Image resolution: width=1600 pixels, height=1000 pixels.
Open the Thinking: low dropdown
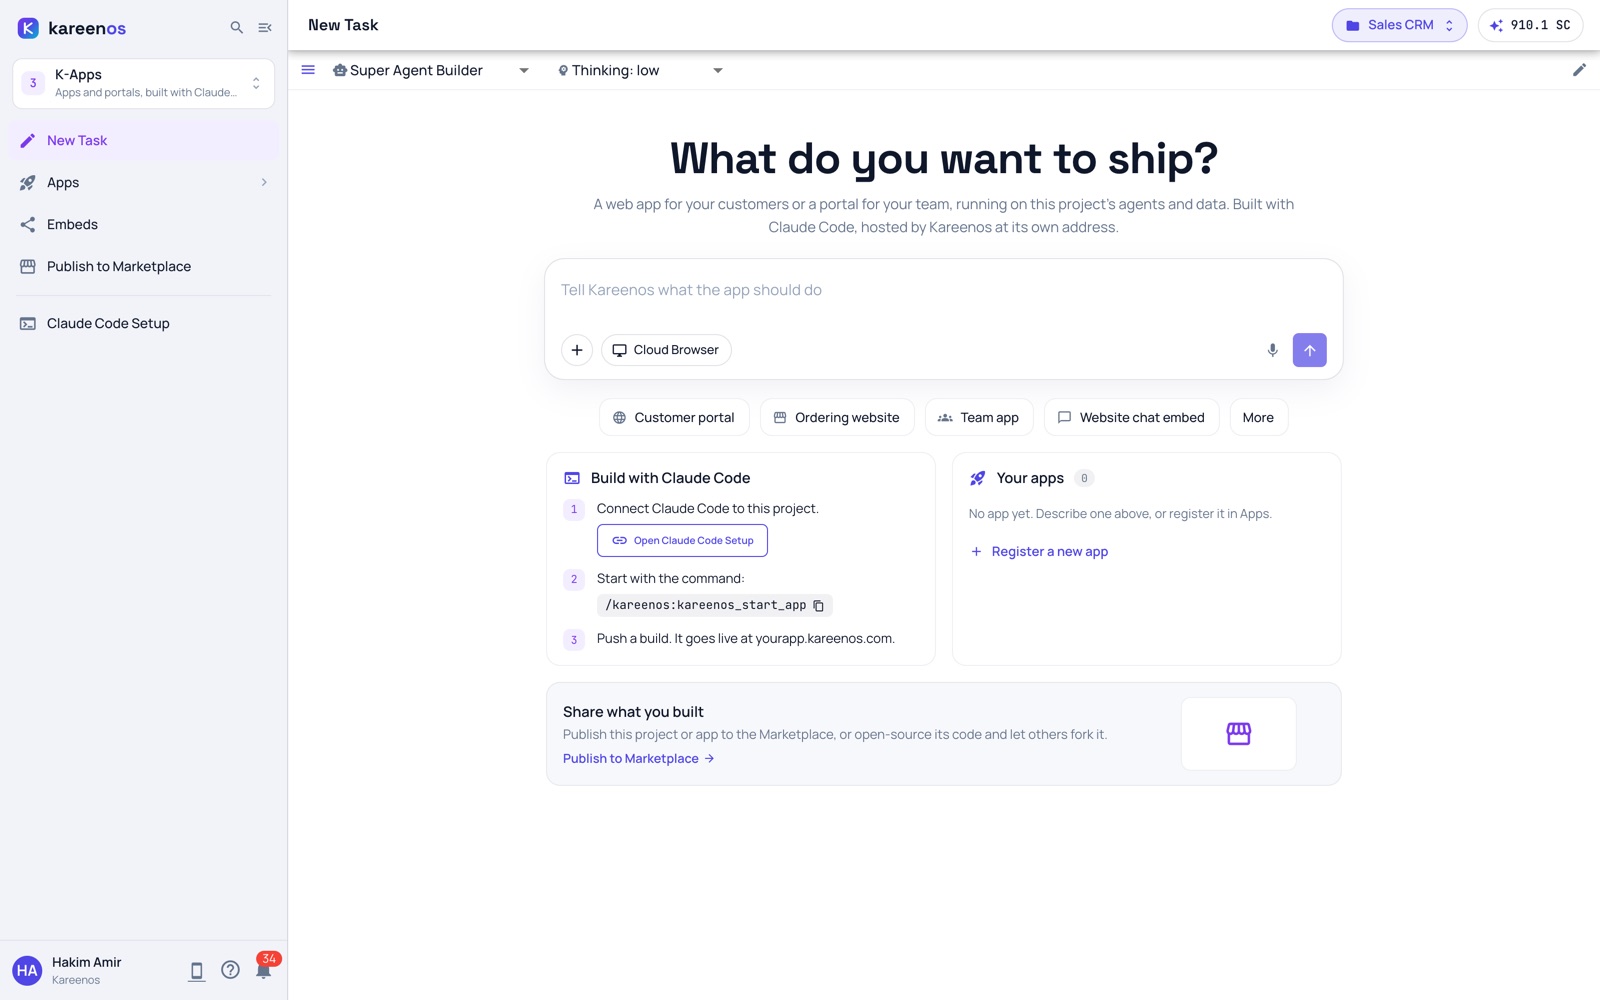[x=640, y=70]
